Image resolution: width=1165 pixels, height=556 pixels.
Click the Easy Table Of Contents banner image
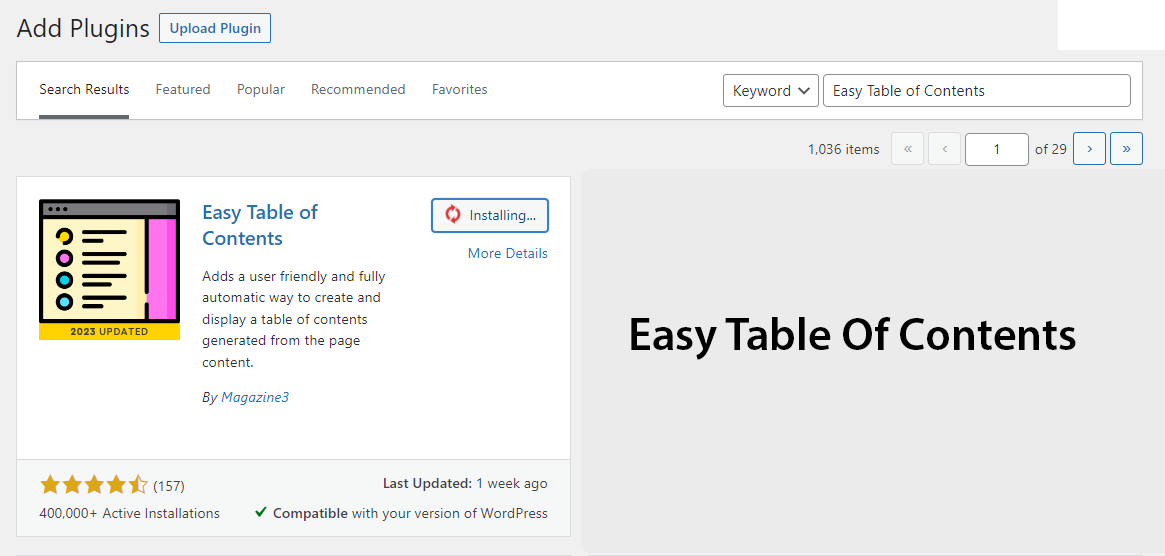point(852,335)
